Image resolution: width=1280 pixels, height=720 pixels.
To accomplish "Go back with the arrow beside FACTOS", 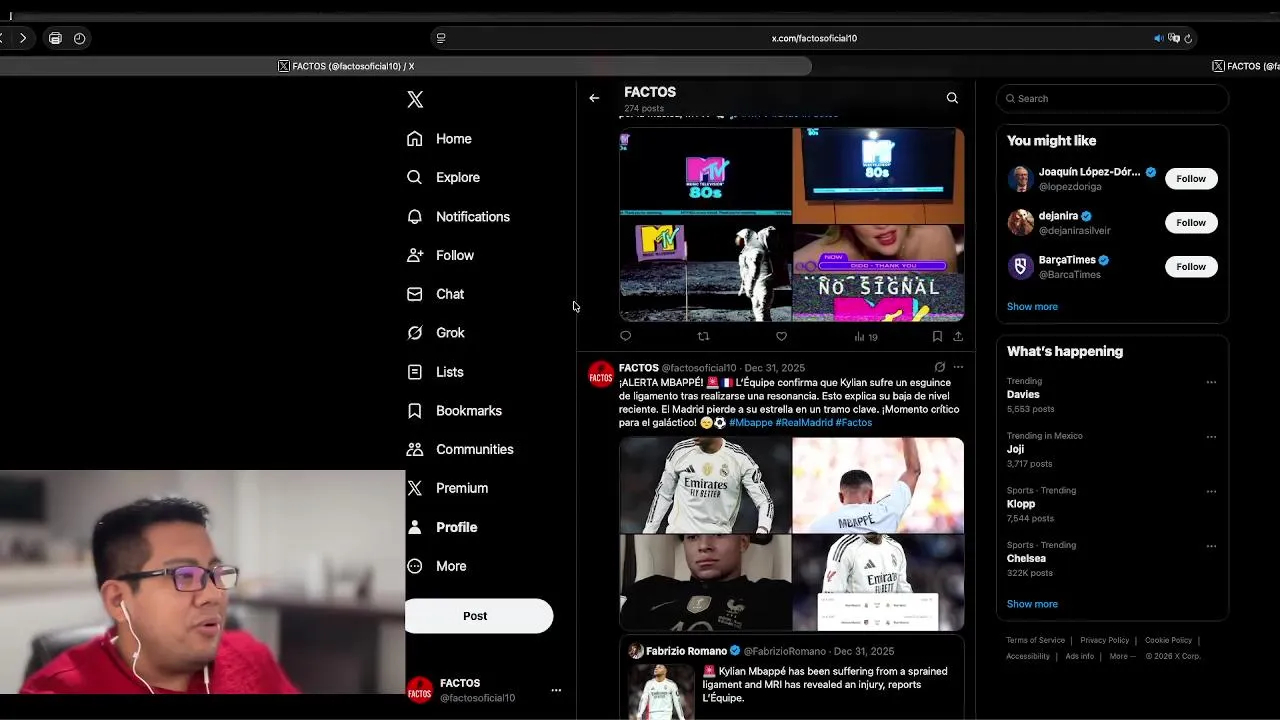I will click(x=594, y=98).
